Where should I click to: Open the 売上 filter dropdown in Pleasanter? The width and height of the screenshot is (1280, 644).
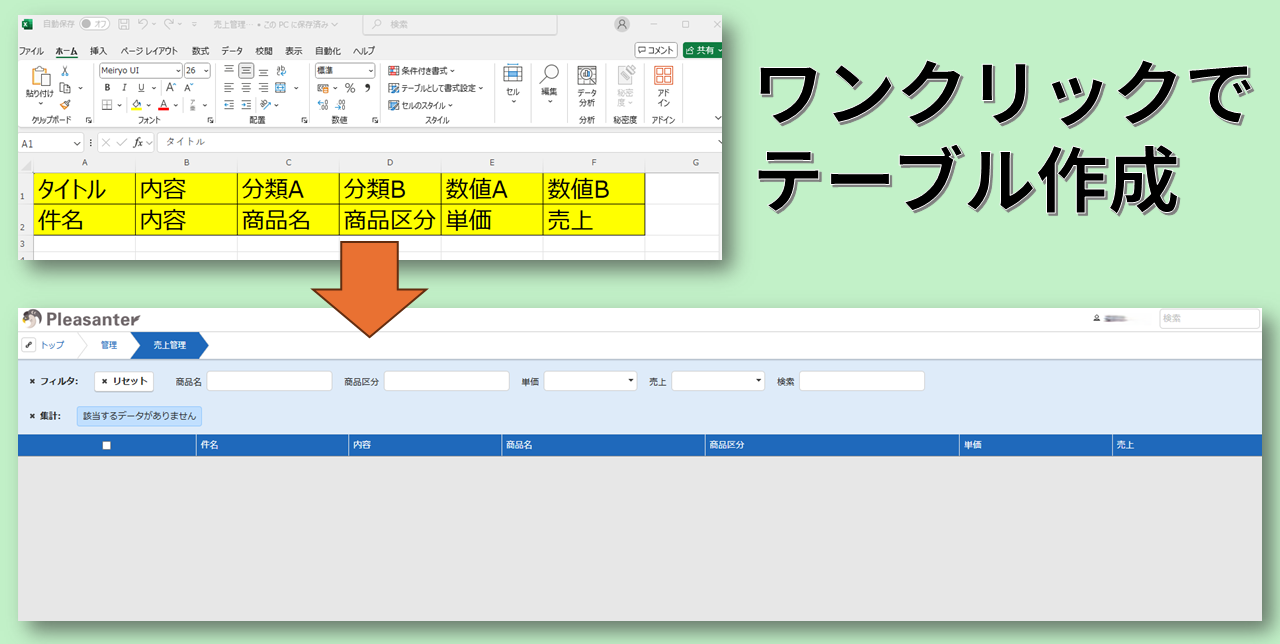tap(718, 381)
